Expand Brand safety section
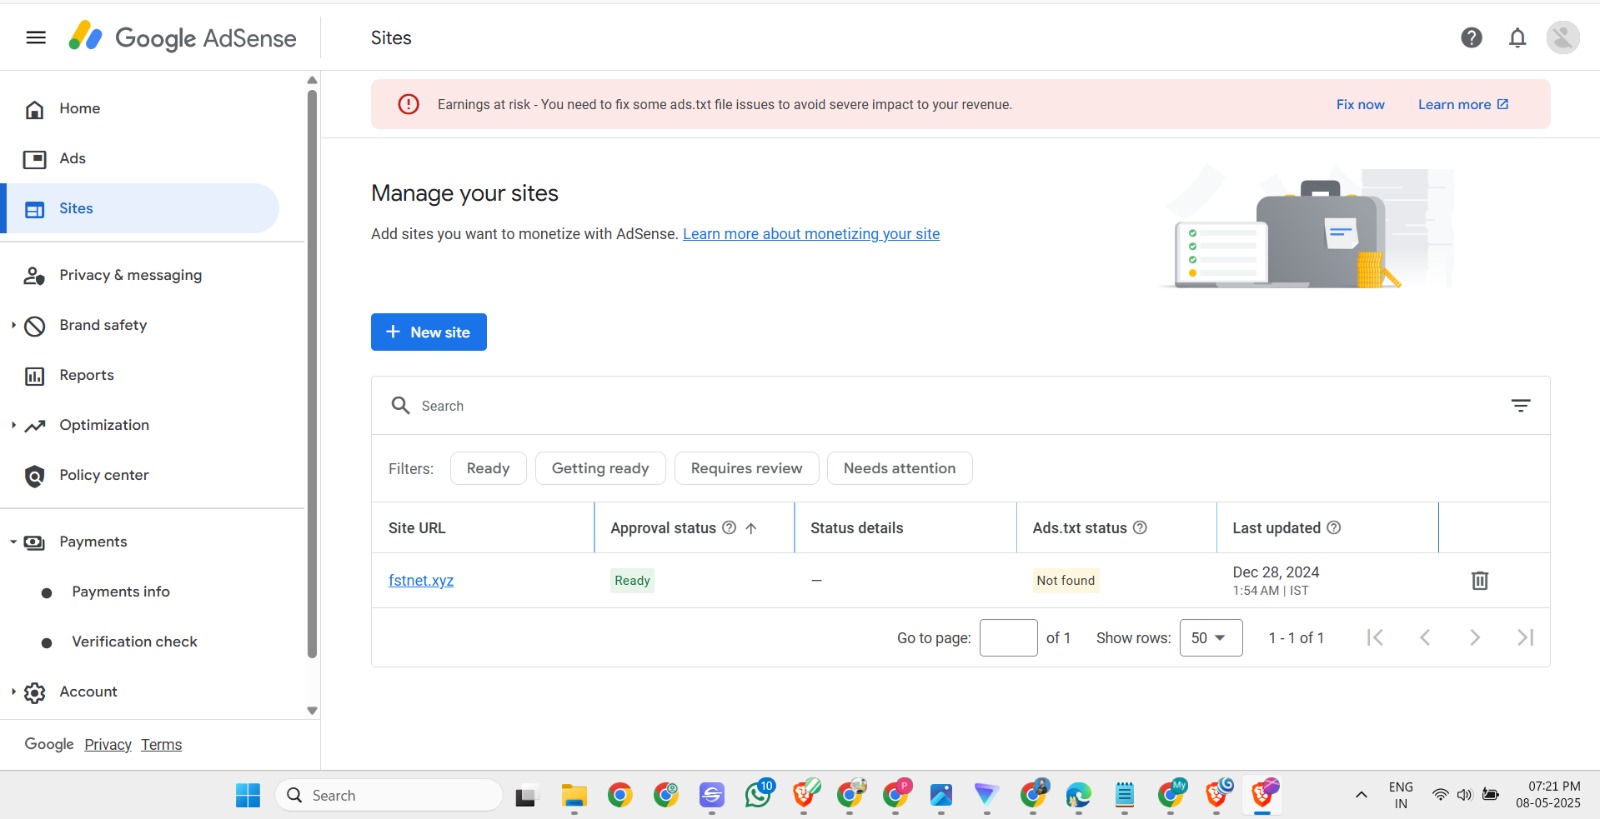1600x819 pixels. 14,325
